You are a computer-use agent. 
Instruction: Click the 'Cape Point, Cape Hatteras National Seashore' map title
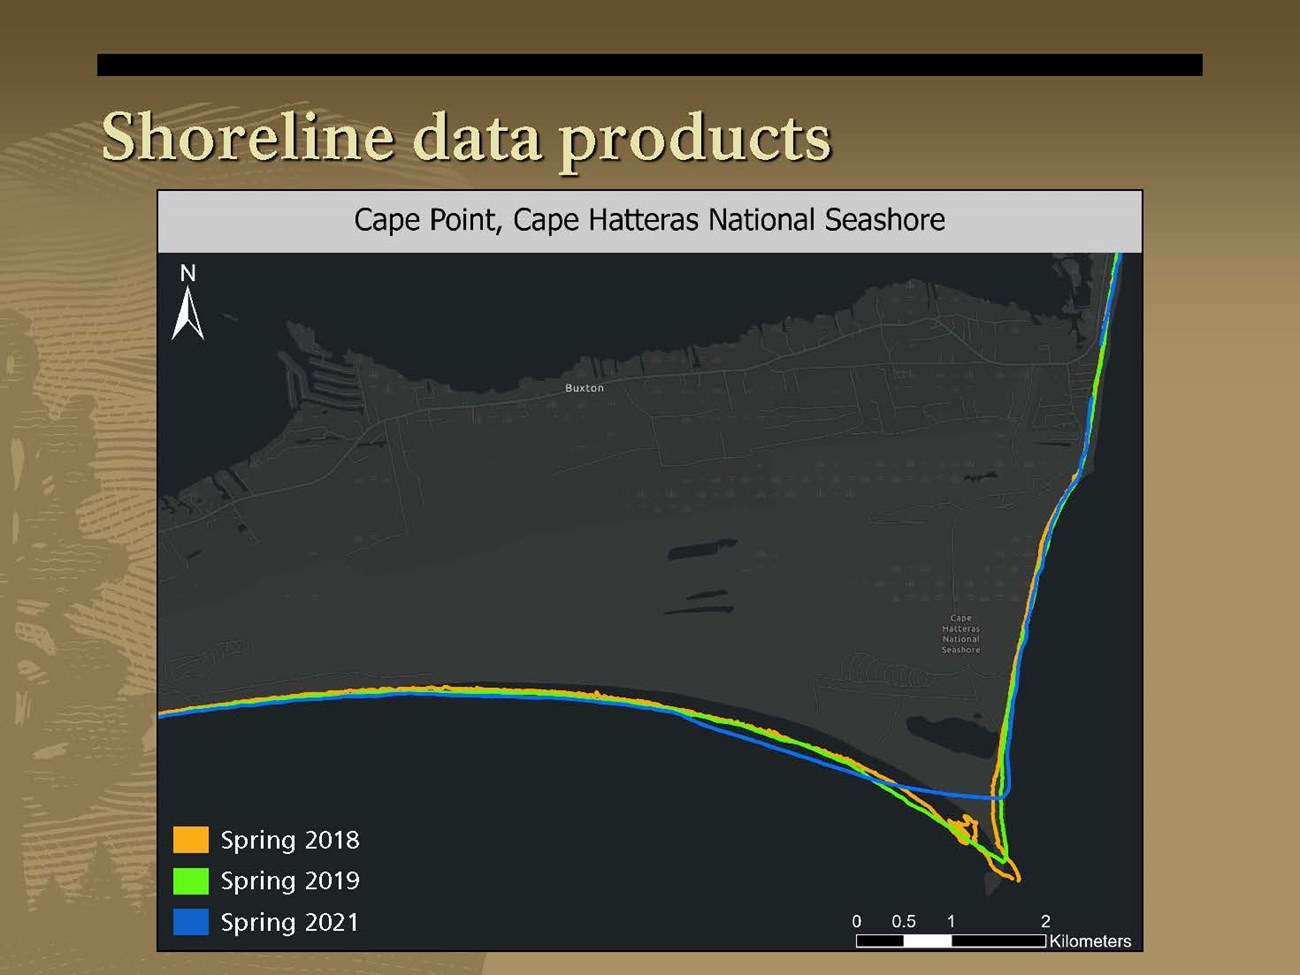[x=650, y=220]
